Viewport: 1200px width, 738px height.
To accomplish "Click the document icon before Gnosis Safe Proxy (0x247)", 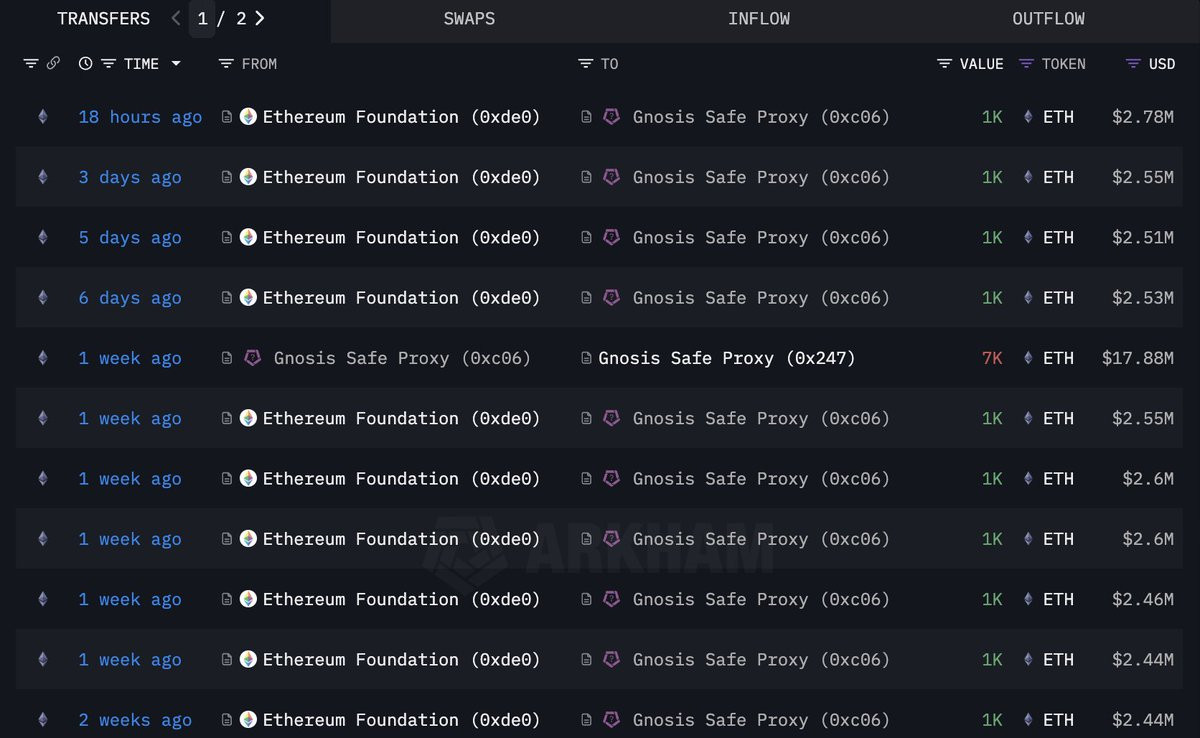I will click(x=587, y=358).
